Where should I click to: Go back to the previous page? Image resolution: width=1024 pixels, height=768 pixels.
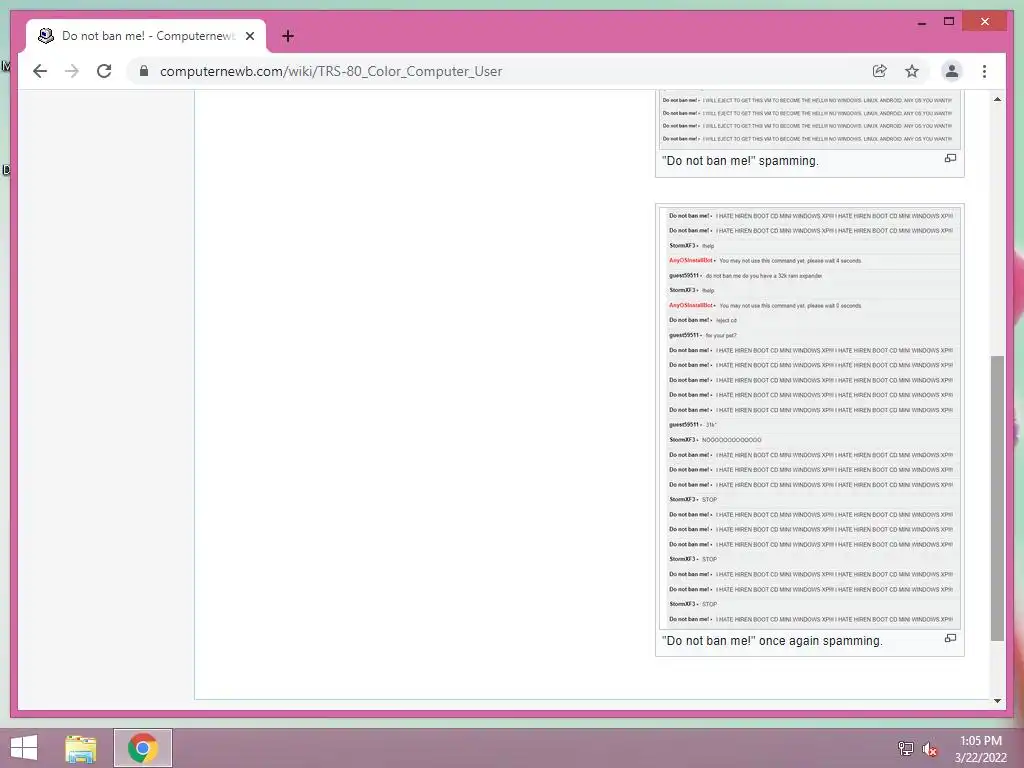coord(40,71)
